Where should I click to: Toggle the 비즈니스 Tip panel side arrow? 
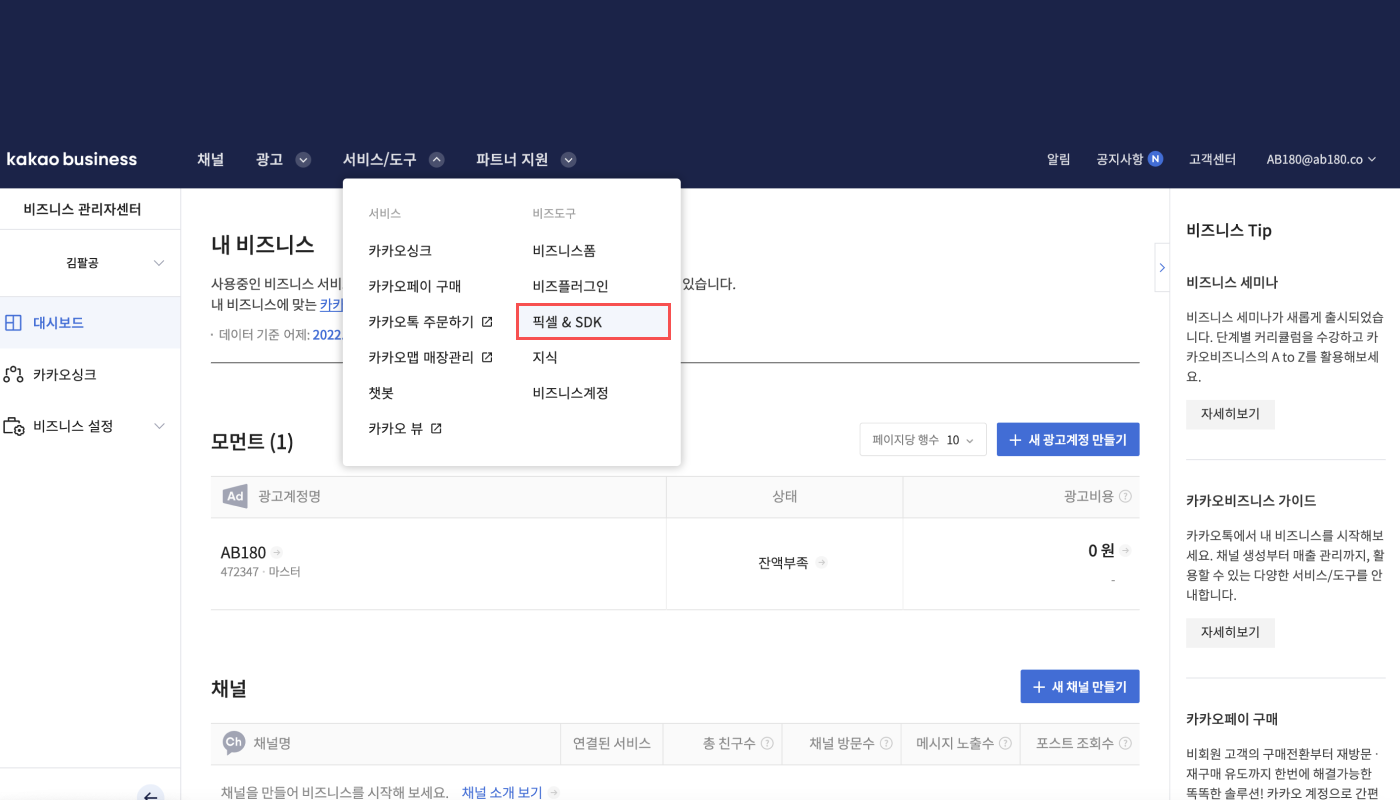(x=1161, y=267)
